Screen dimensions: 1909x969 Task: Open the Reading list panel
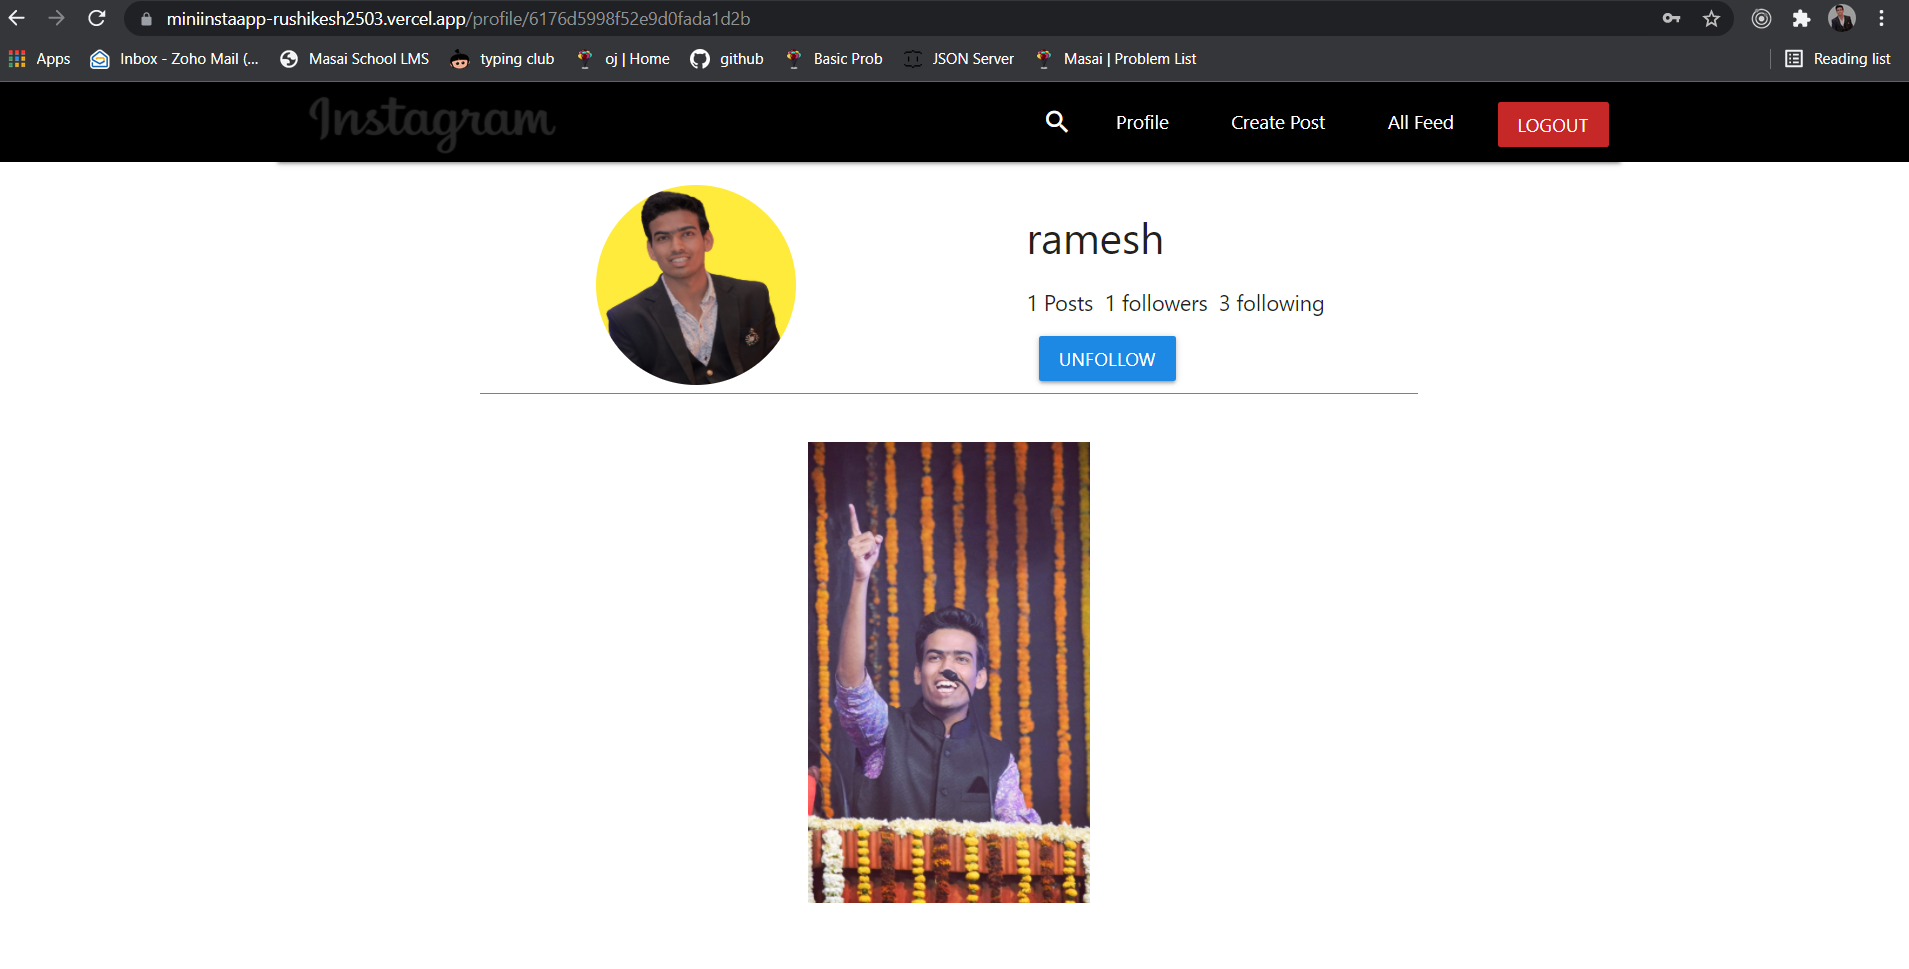click(1838, 59)
